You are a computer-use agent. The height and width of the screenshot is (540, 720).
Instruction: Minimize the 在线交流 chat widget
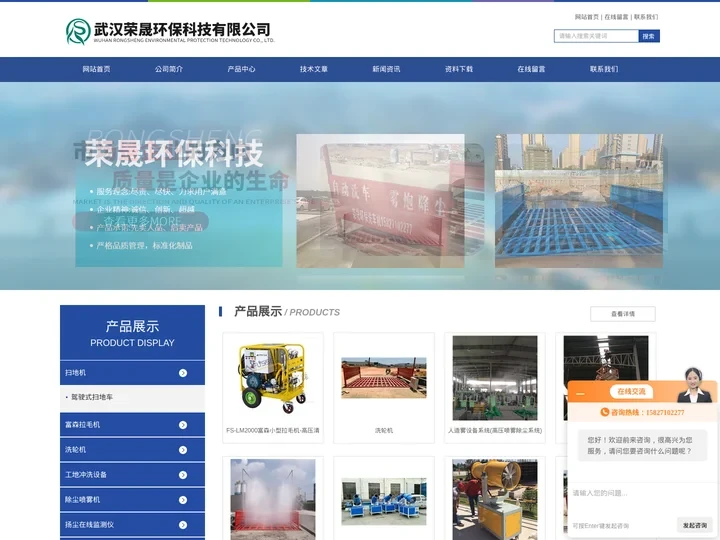click(x=580, y=394)
